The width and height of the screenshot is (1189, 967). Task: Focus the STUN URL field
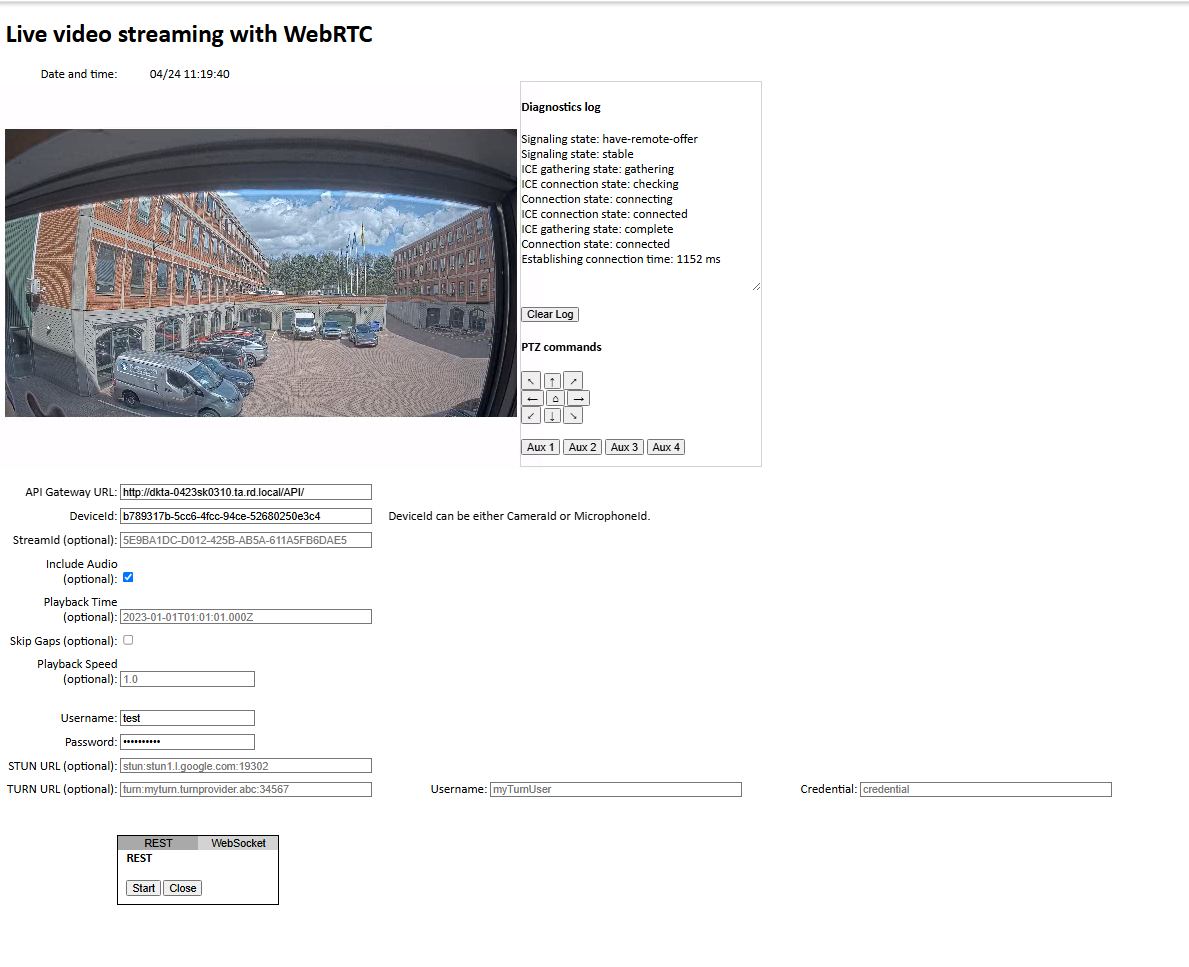click(x=246, y=766)
